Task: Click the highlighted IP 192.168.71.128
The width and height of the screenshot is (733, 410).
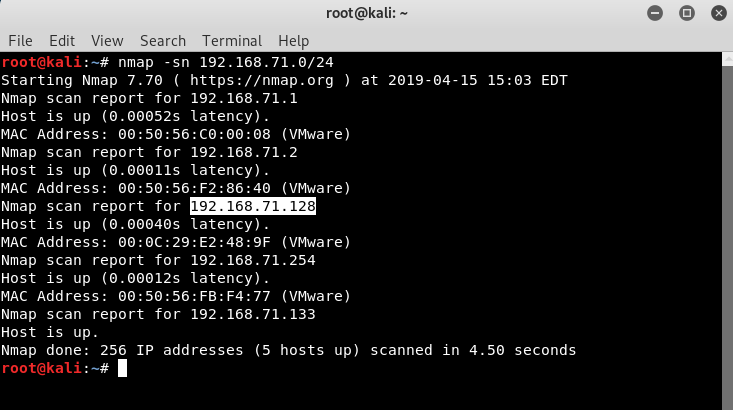Action: click(x=253, y=206)
